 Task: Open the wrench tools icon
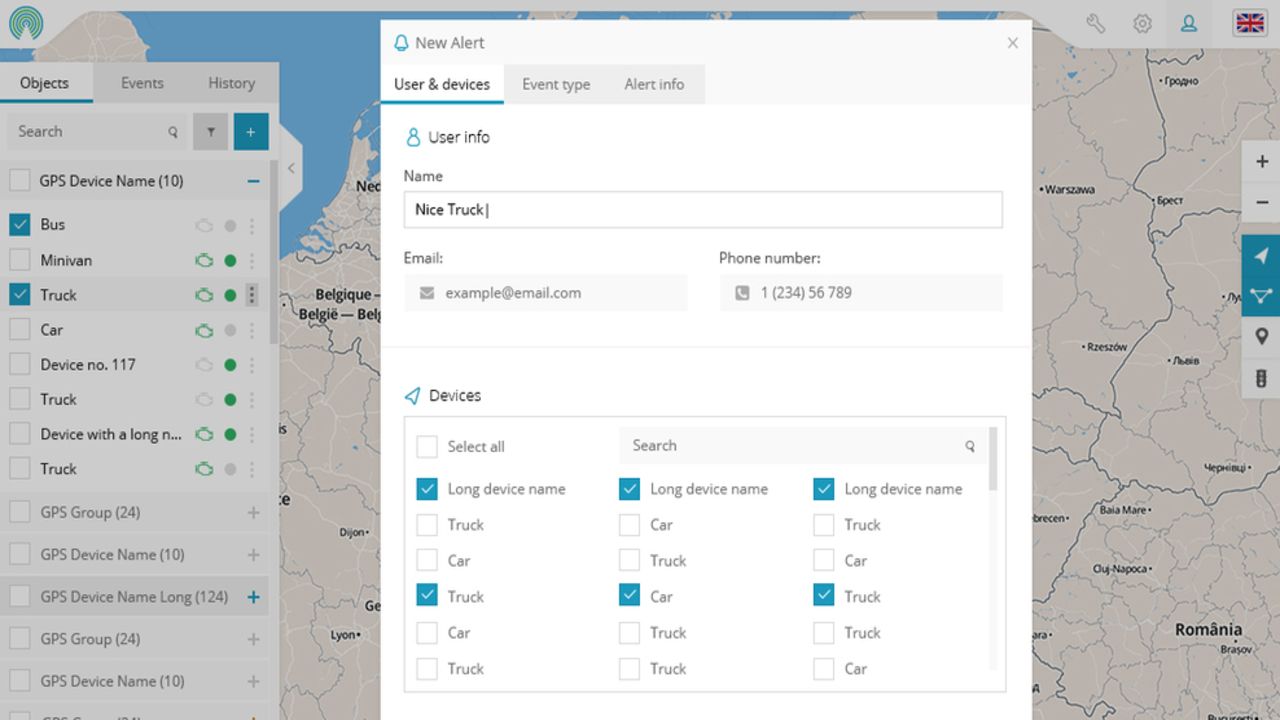pyautogui.click(x=1095, y=23)
